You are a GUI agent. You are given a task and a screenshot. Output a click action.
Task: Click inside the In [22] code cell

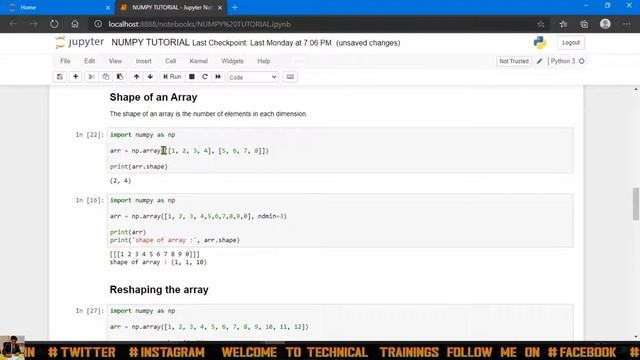(340, 151)
